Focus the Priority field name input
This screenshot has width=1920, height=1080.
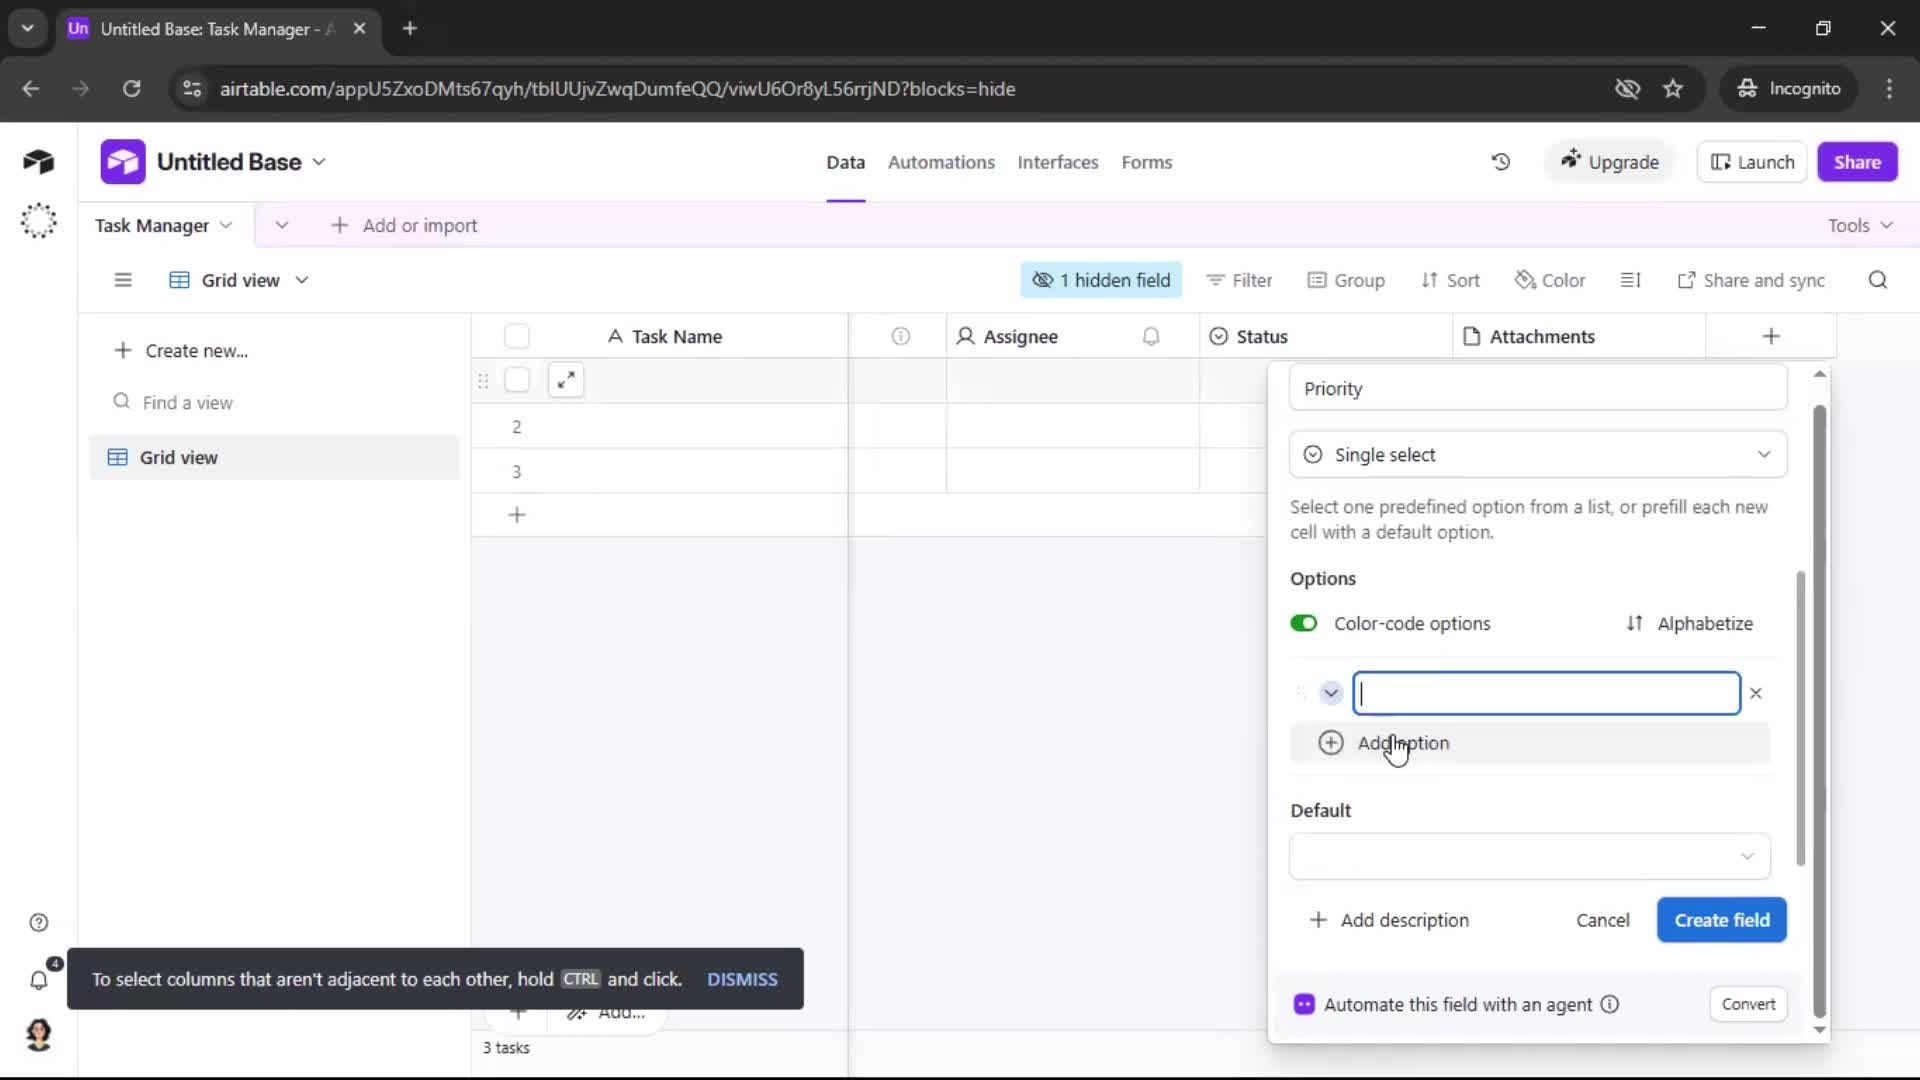[1538, 388]
